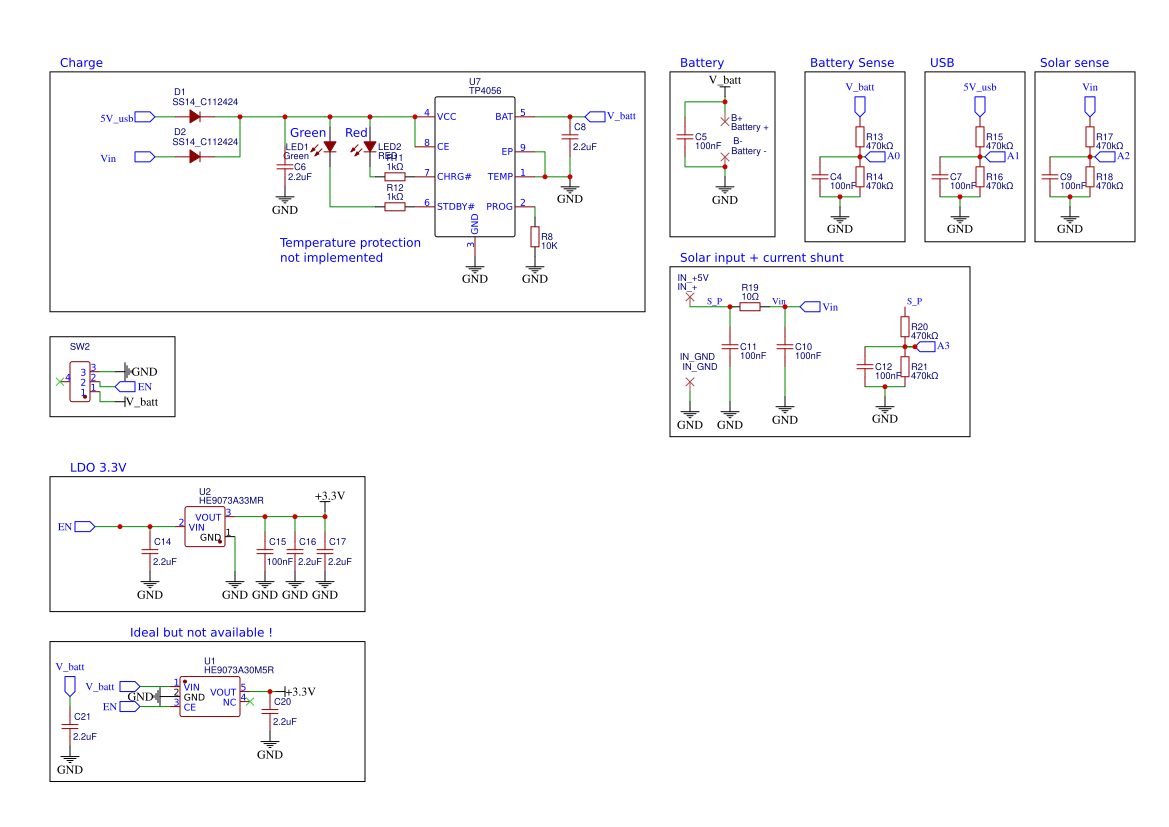Screen dimensions: 1169x827
Task: Click the 'S_P' net label above R20
Action: pos(914,301)
